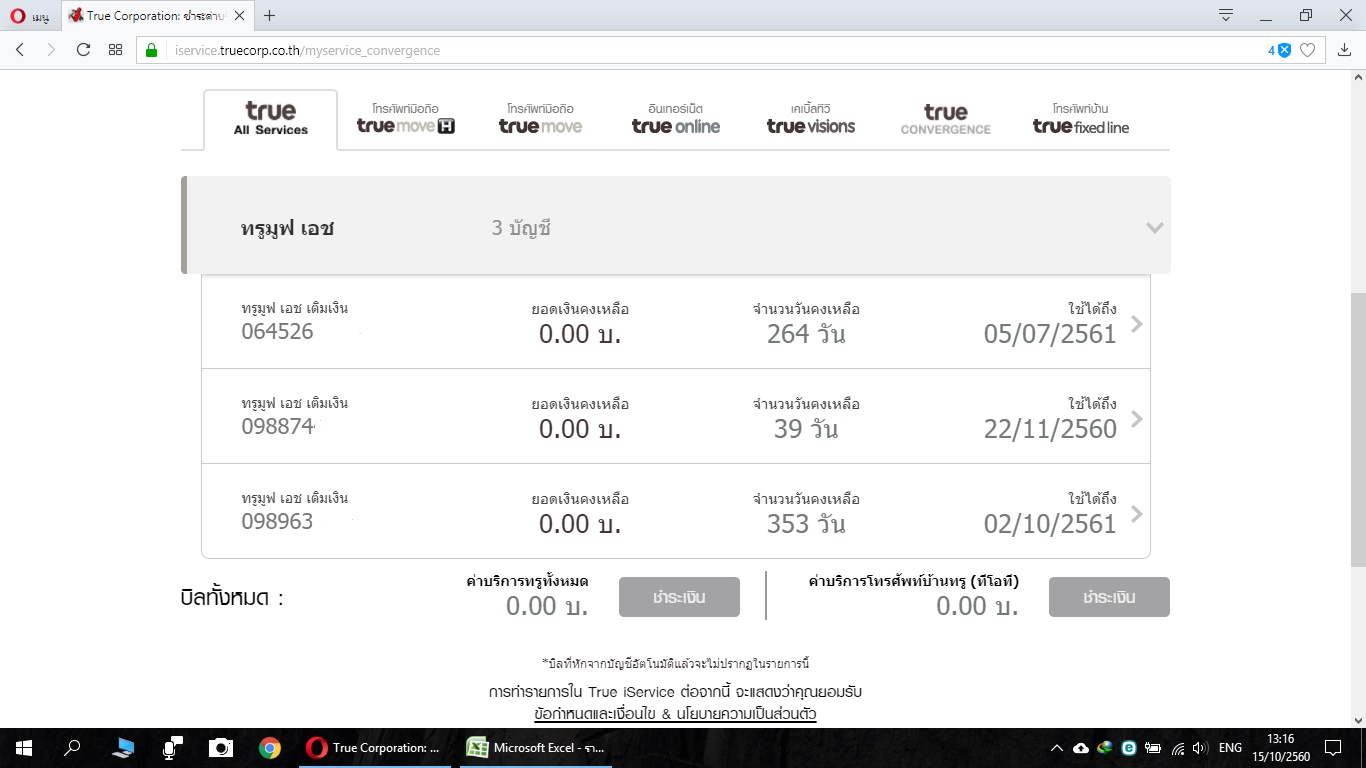This screenshot has height=768, width=1366.
Task: Go back to the previous page
Action: tap(20, 50)
